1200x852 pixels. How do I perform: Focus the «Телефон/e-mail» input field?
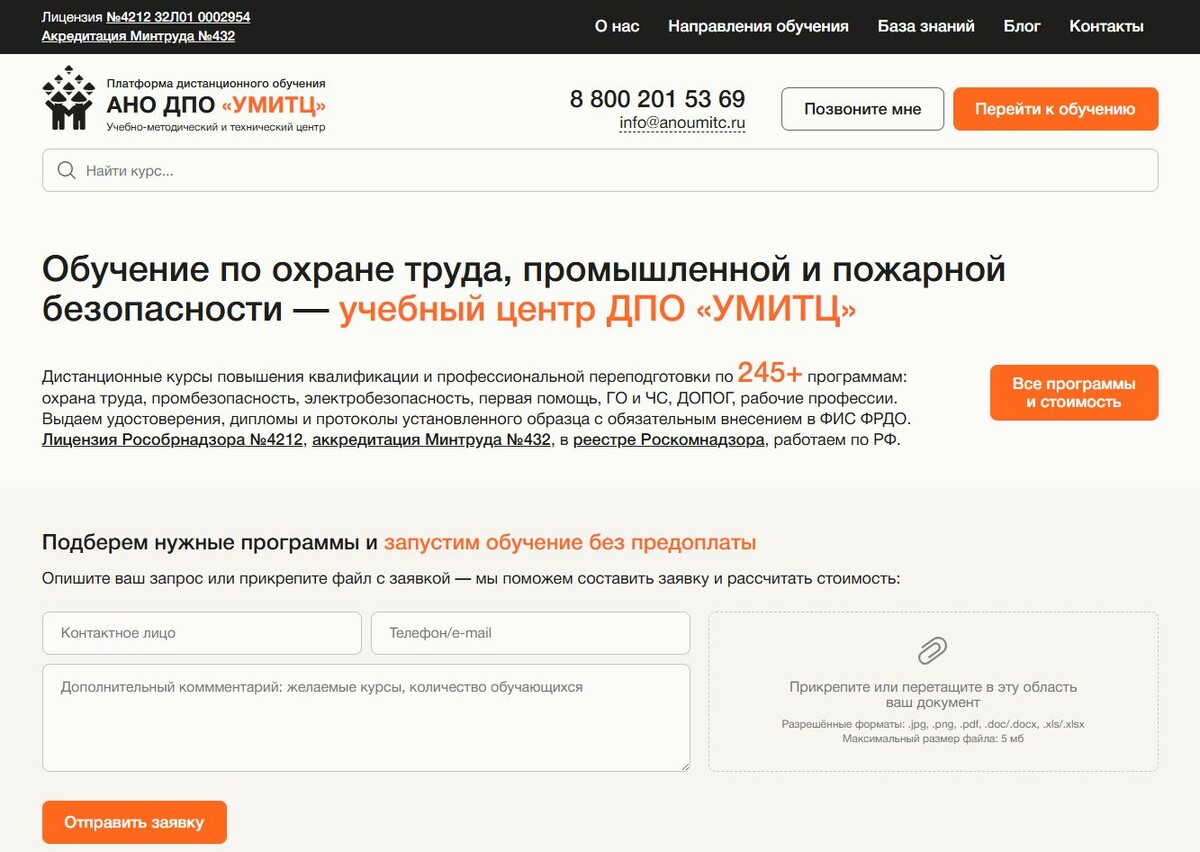530,633
